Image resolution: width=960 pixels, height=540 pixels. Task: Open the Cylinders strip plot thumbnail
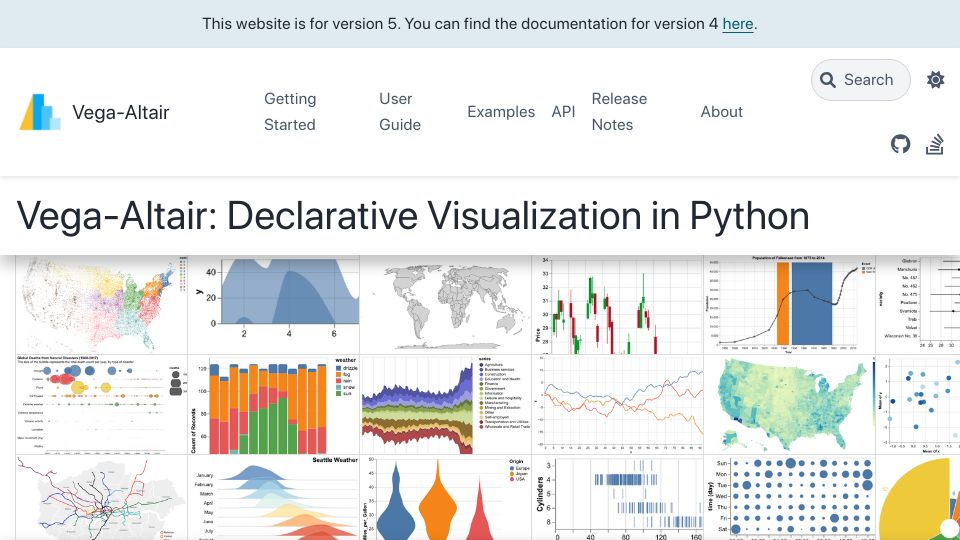618,497
